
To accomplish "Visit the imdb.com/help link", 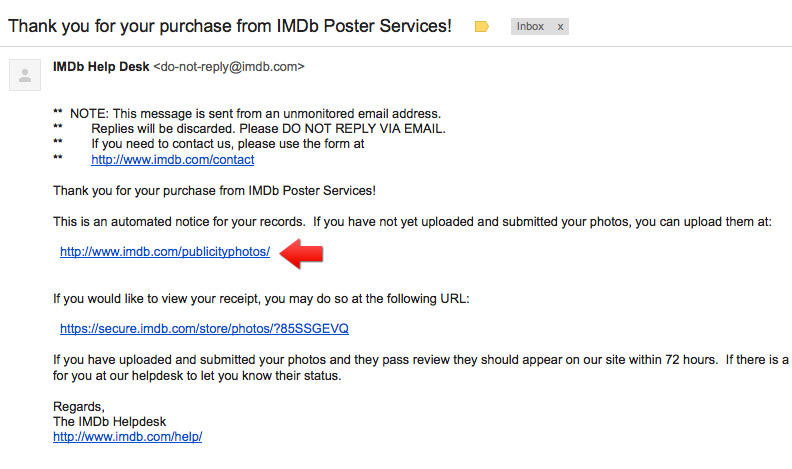I will [127, 437].
